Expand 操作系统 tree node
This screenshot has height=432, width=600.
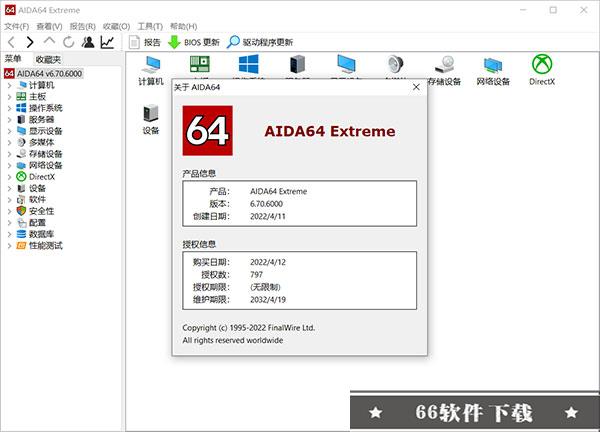pyautogui.click(x=10, y=108)
